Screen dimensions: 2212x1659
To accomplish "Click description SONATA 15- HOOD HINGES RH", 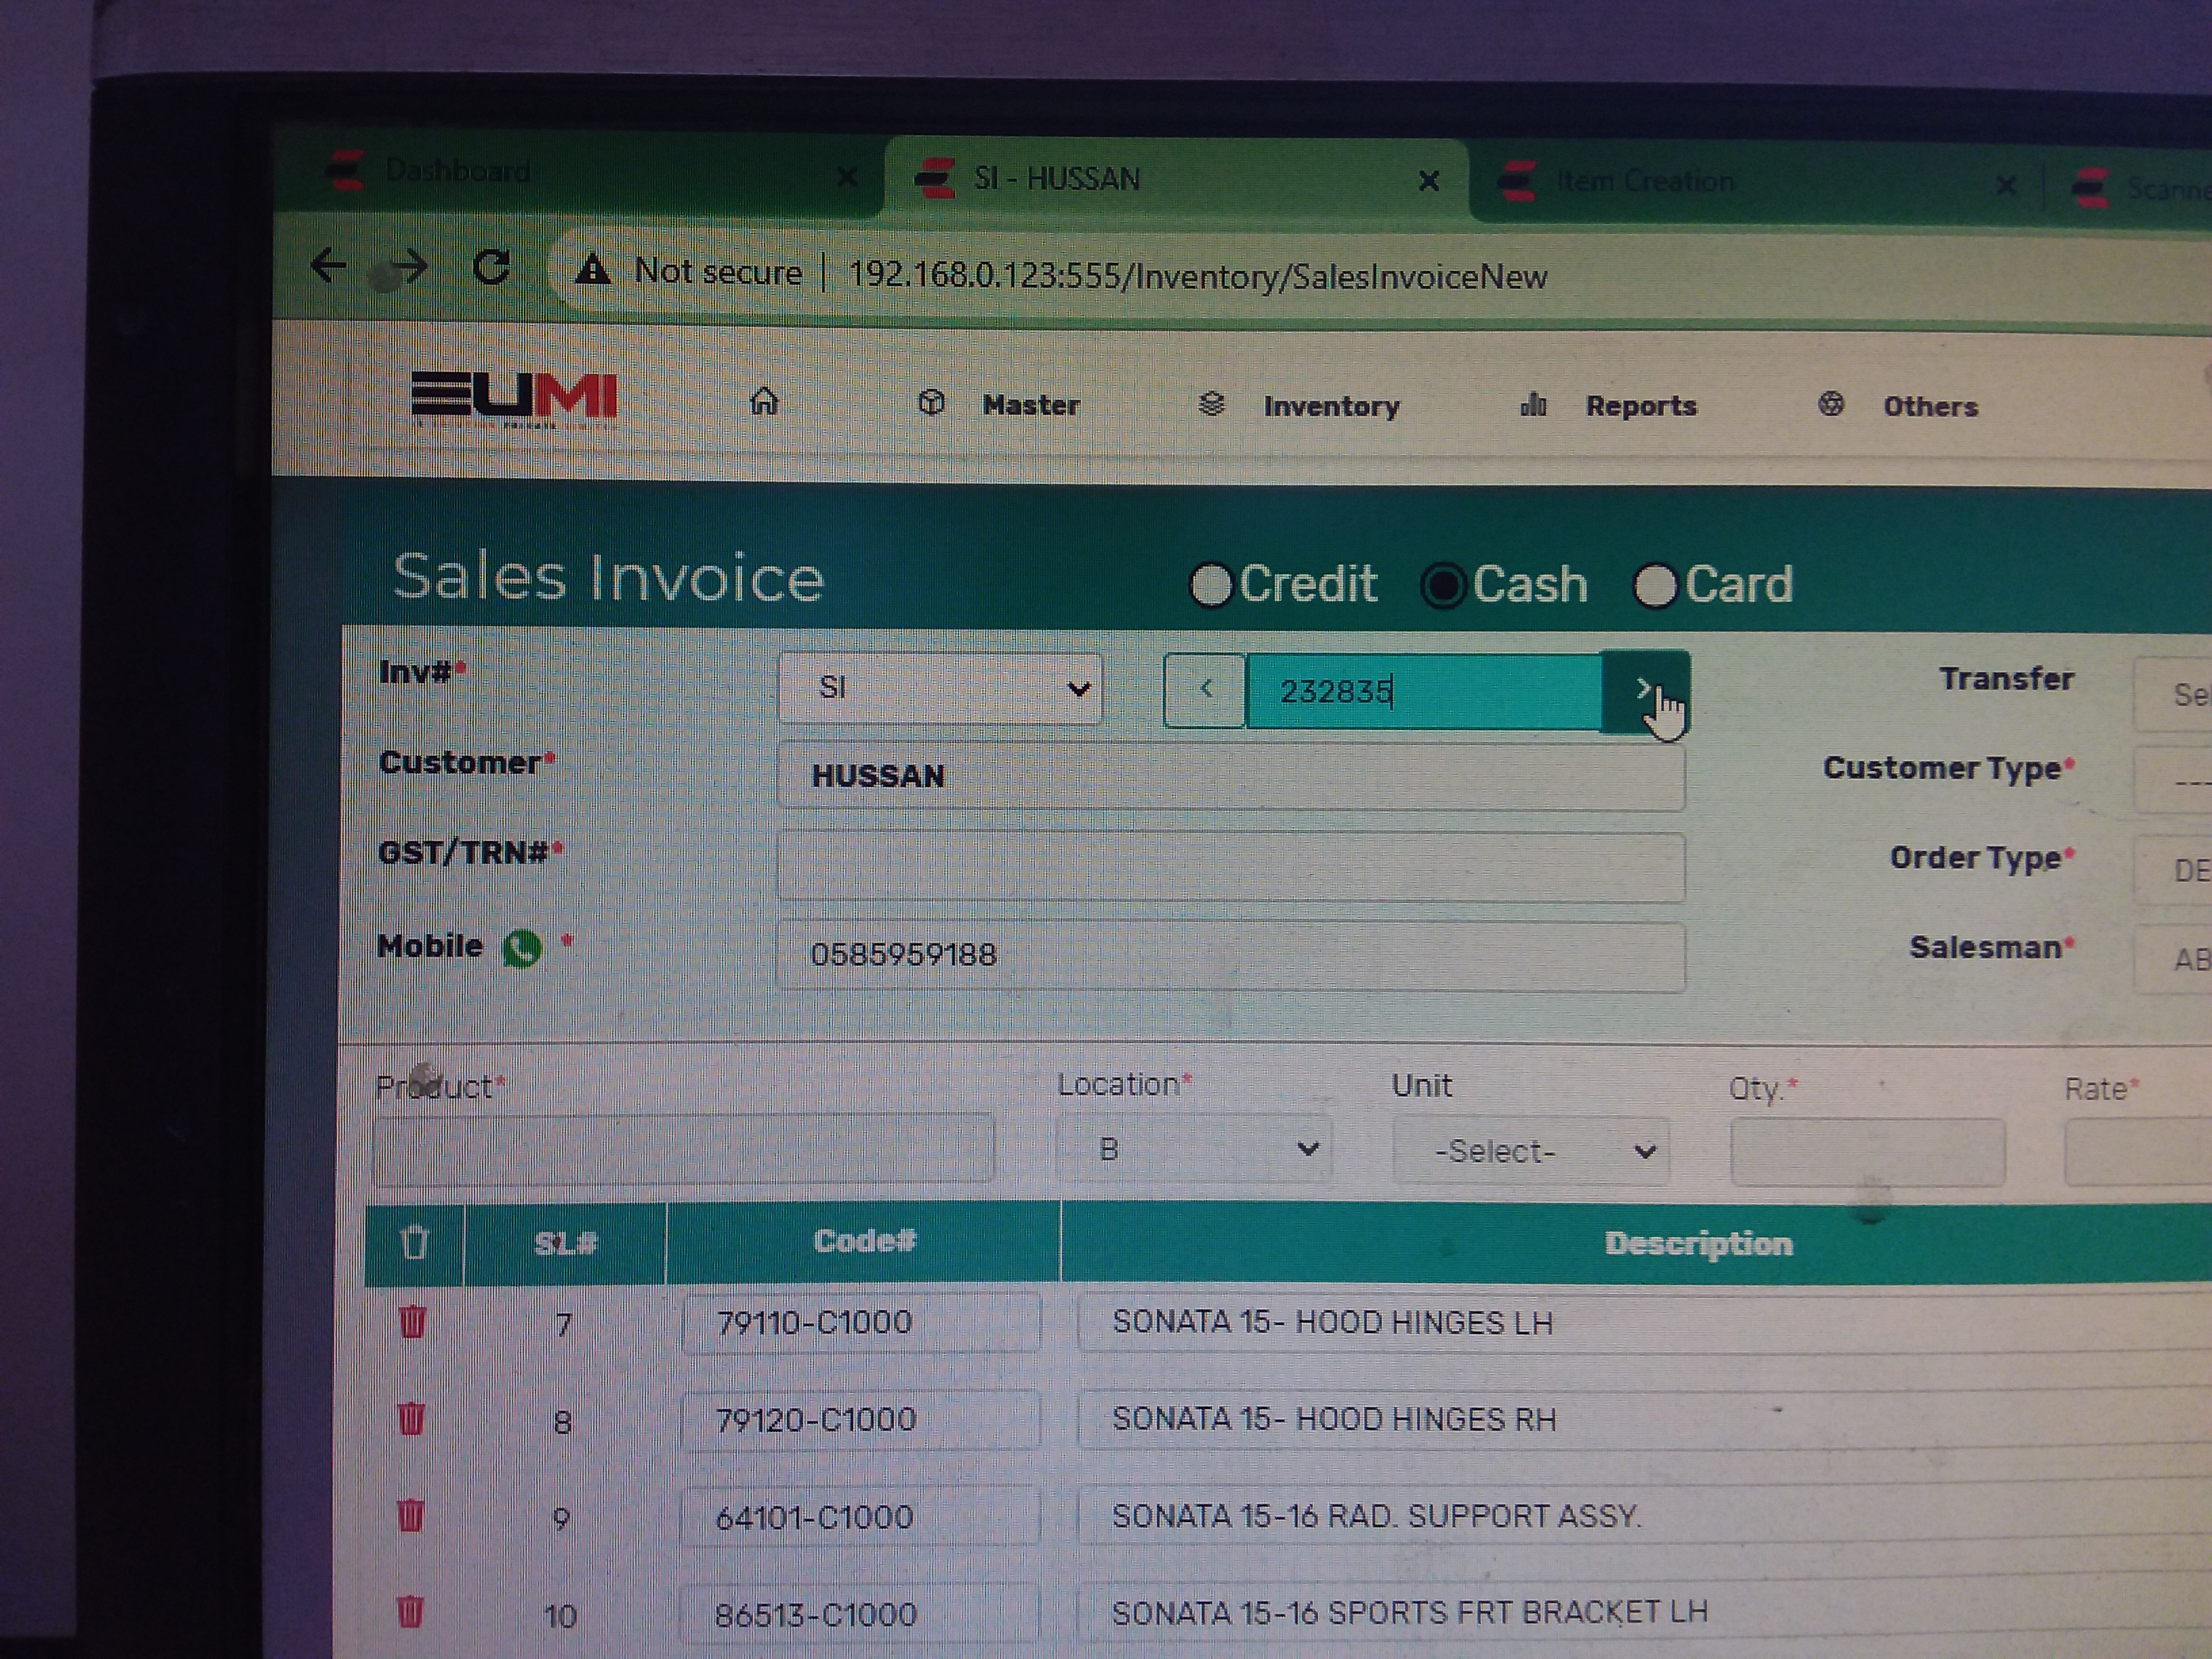I will pyautogui.click(x=1334, y=1419).
